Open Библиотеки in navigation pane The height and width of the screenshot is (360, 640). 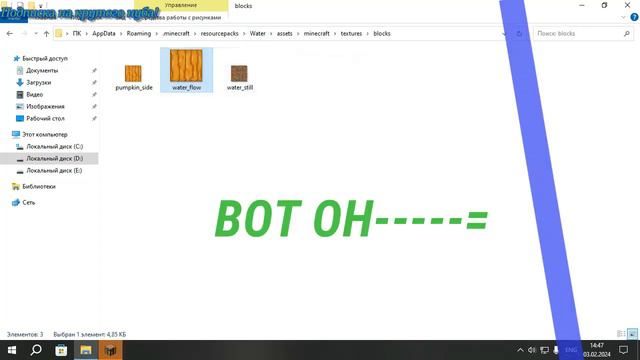39,187
